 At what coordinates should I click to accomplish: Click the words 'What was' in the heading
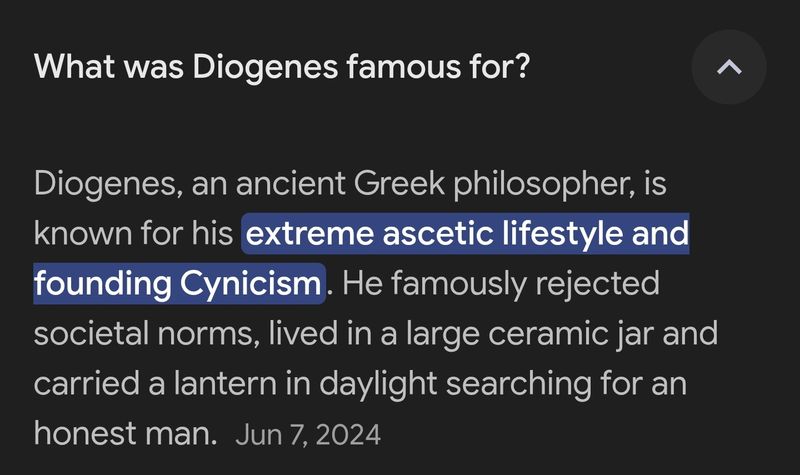pos(109,67)
